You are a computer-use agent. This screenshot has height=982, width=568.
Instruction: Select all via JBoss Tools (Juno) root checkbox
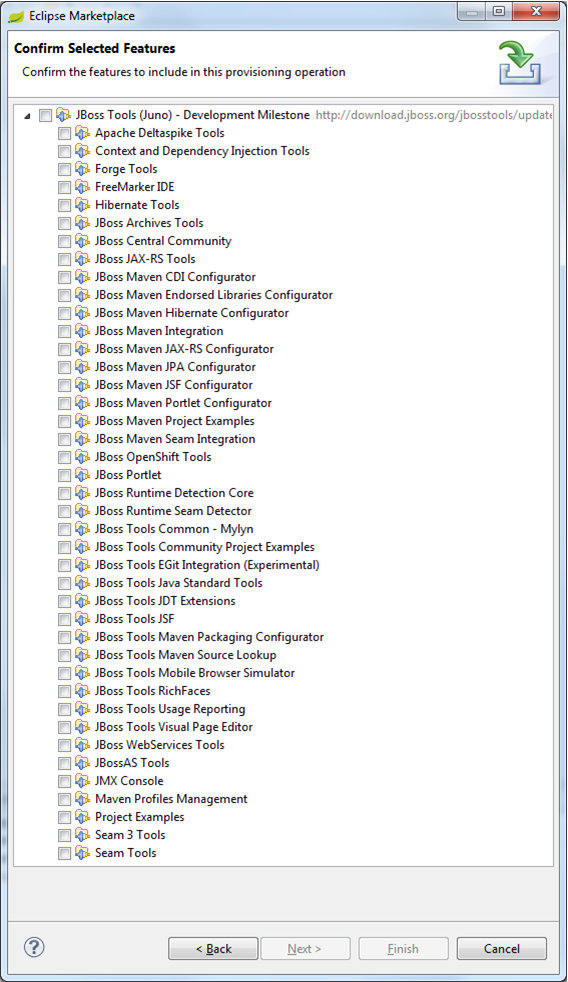click(x=45, y=115)
